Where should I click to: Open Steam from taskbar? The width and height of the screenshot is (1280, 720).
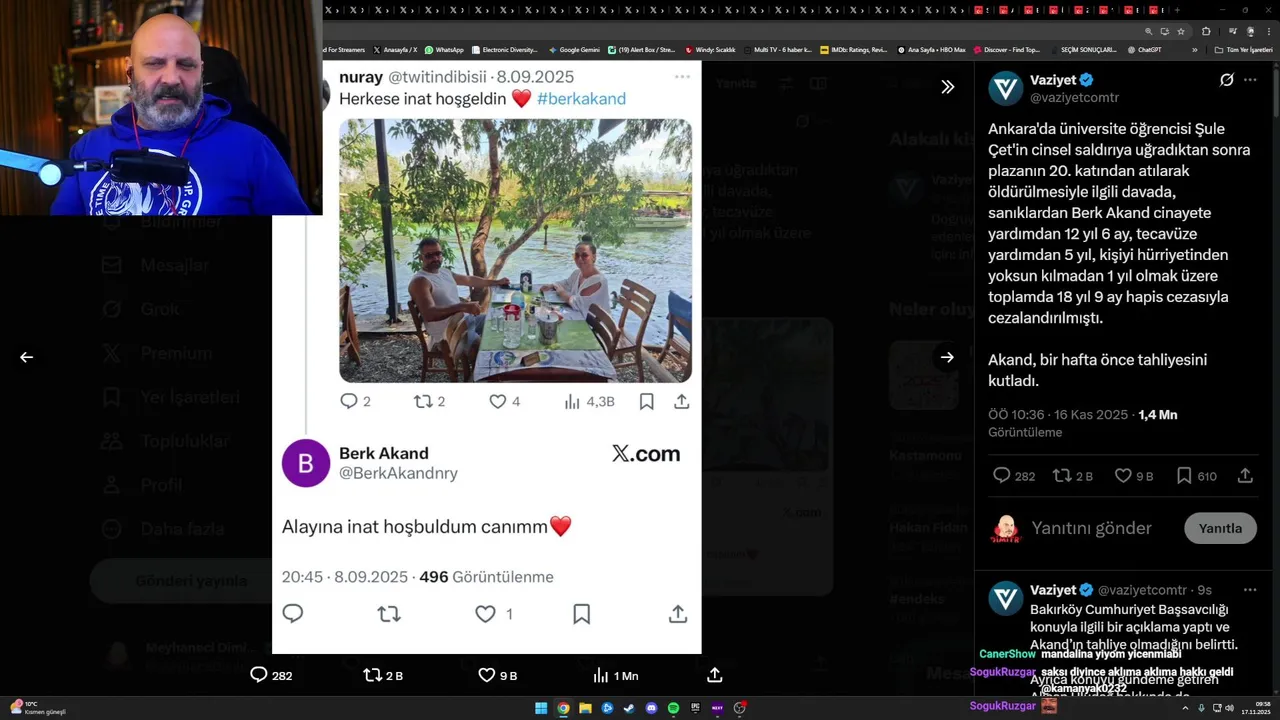629,708
